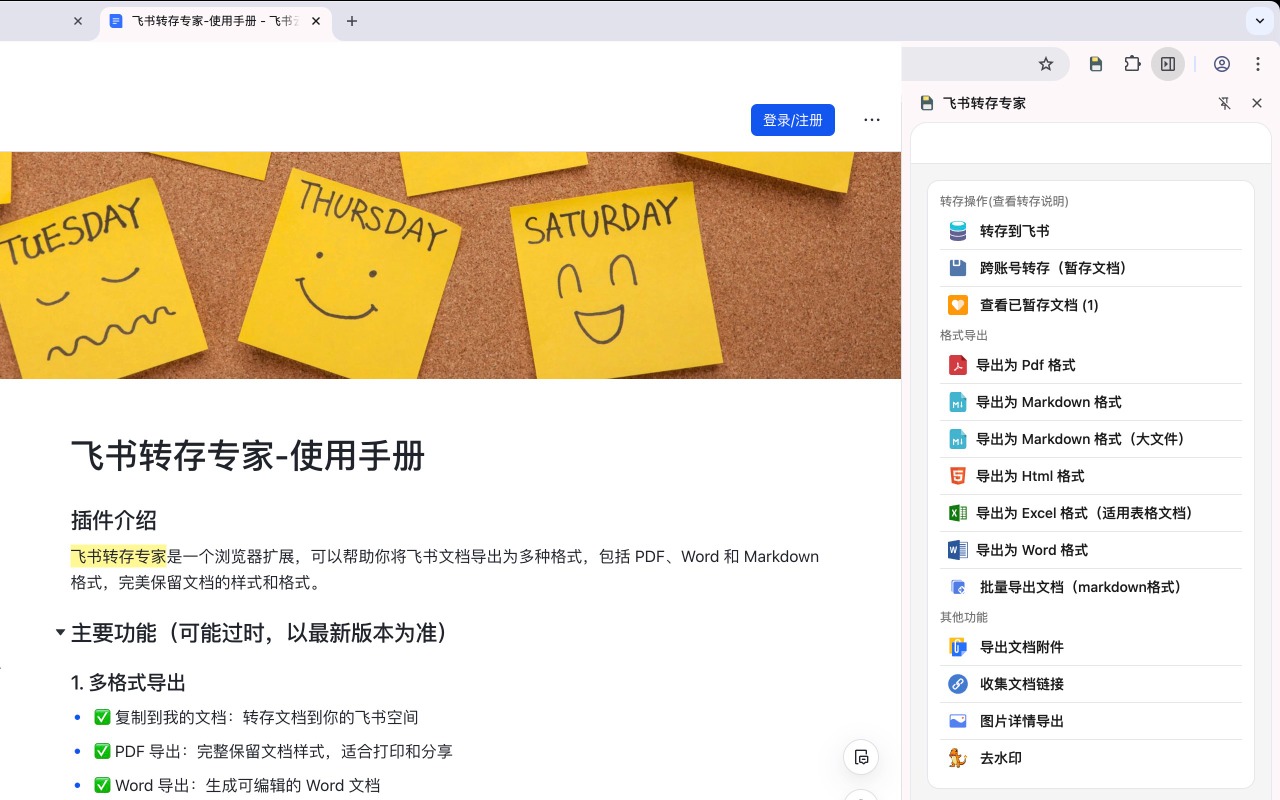The height and width of the screenshot is (800, 1280).
Task: Open the document's more options menu
Action: tap(872, 120)
